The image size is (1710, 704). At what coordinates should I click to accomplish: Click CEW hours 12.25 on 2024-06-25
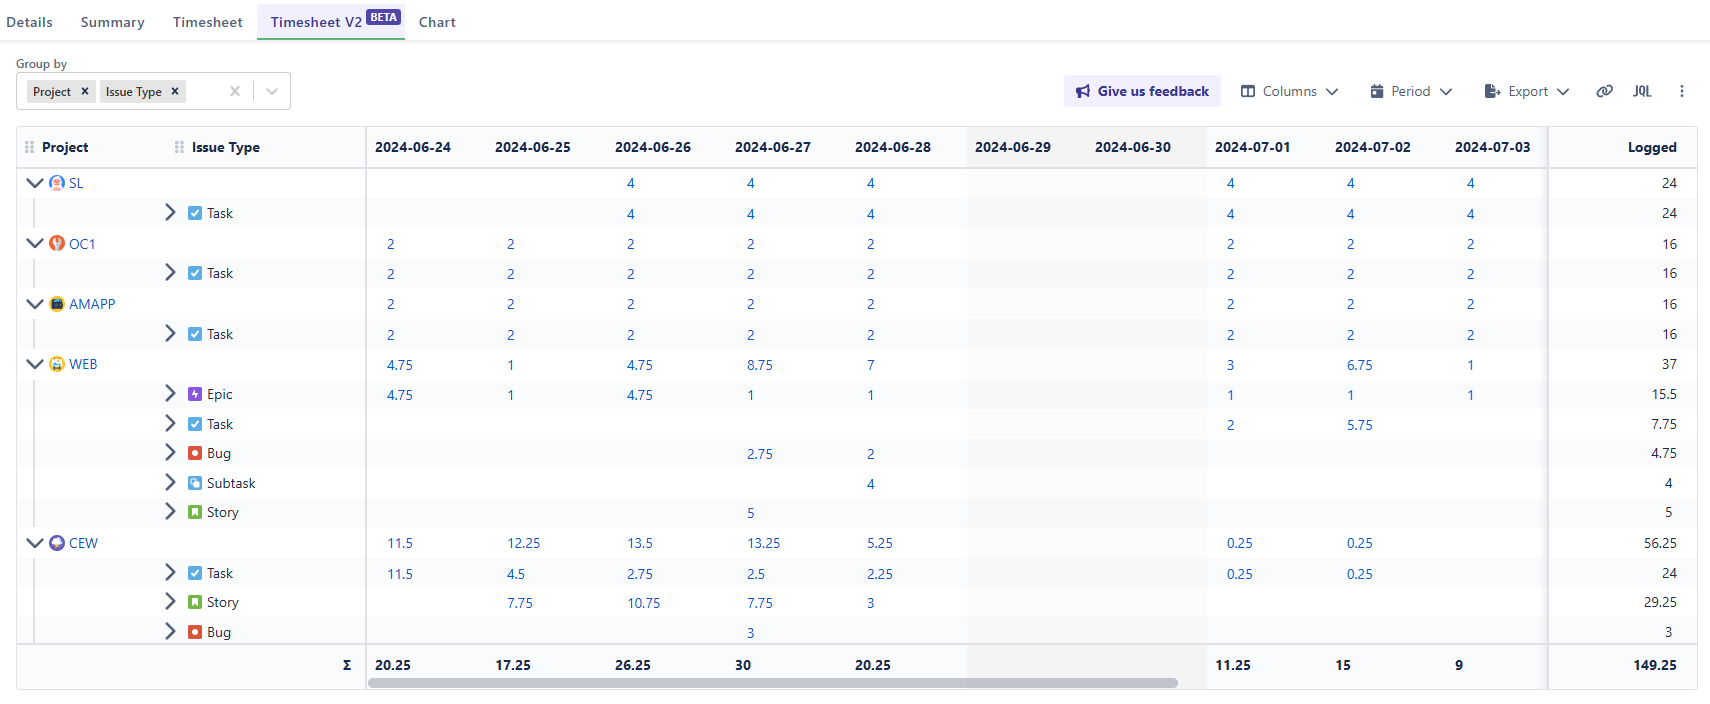pos(524,543)
